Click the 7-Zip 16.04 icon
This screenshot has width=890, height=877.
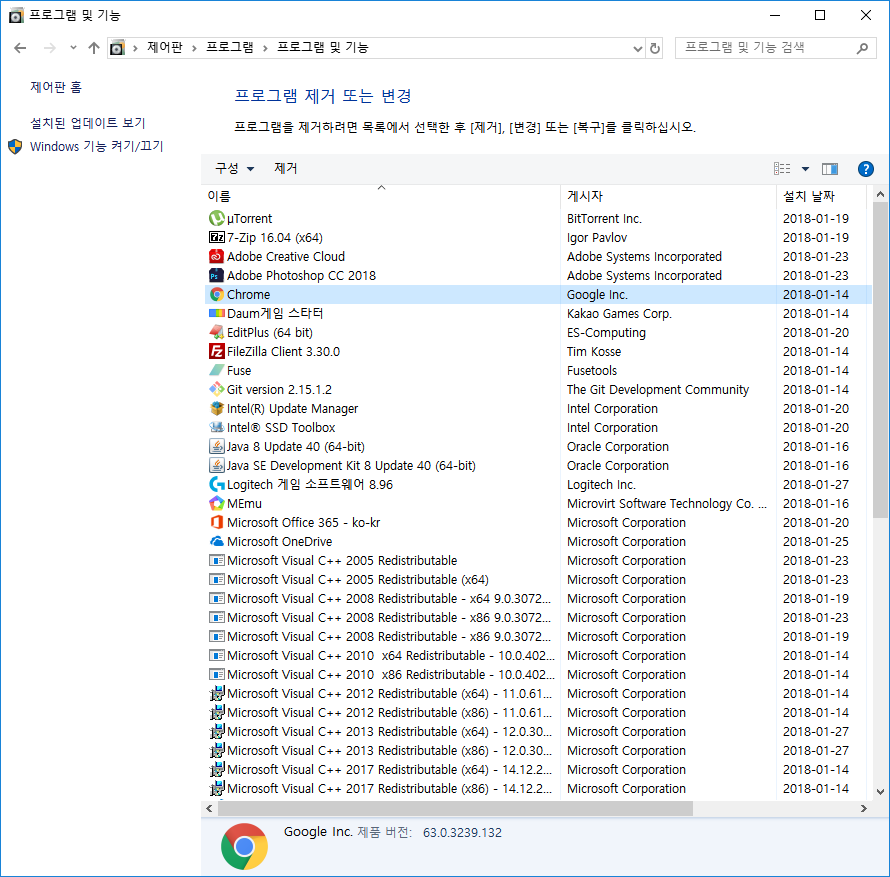pyautogui.click(x=216, y=237)
